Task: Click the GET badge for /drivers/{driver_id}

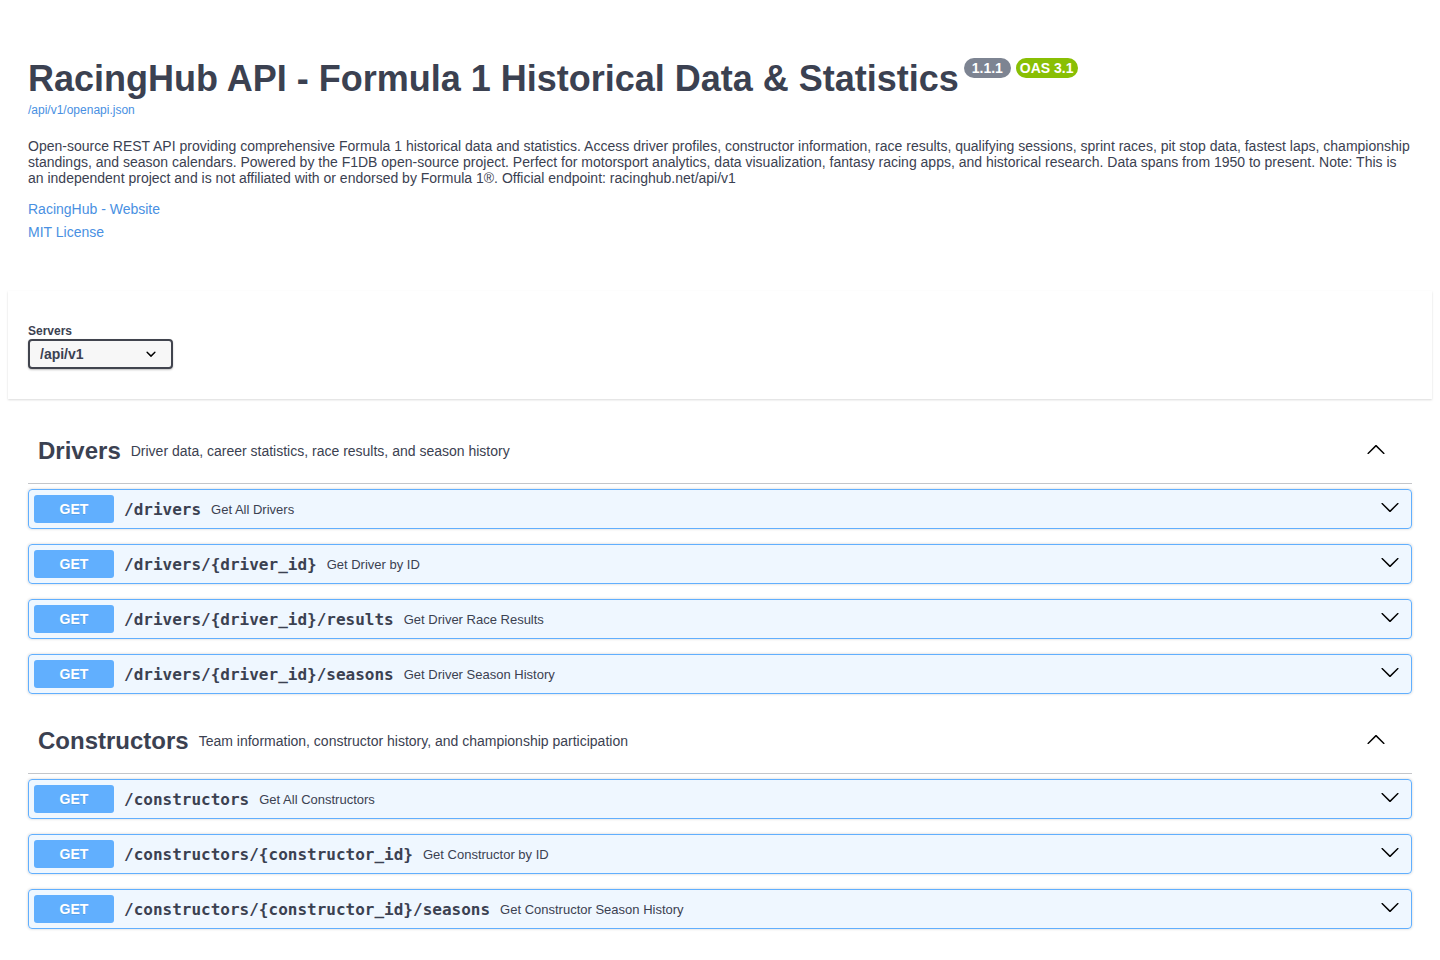Action: click(74, 564)
